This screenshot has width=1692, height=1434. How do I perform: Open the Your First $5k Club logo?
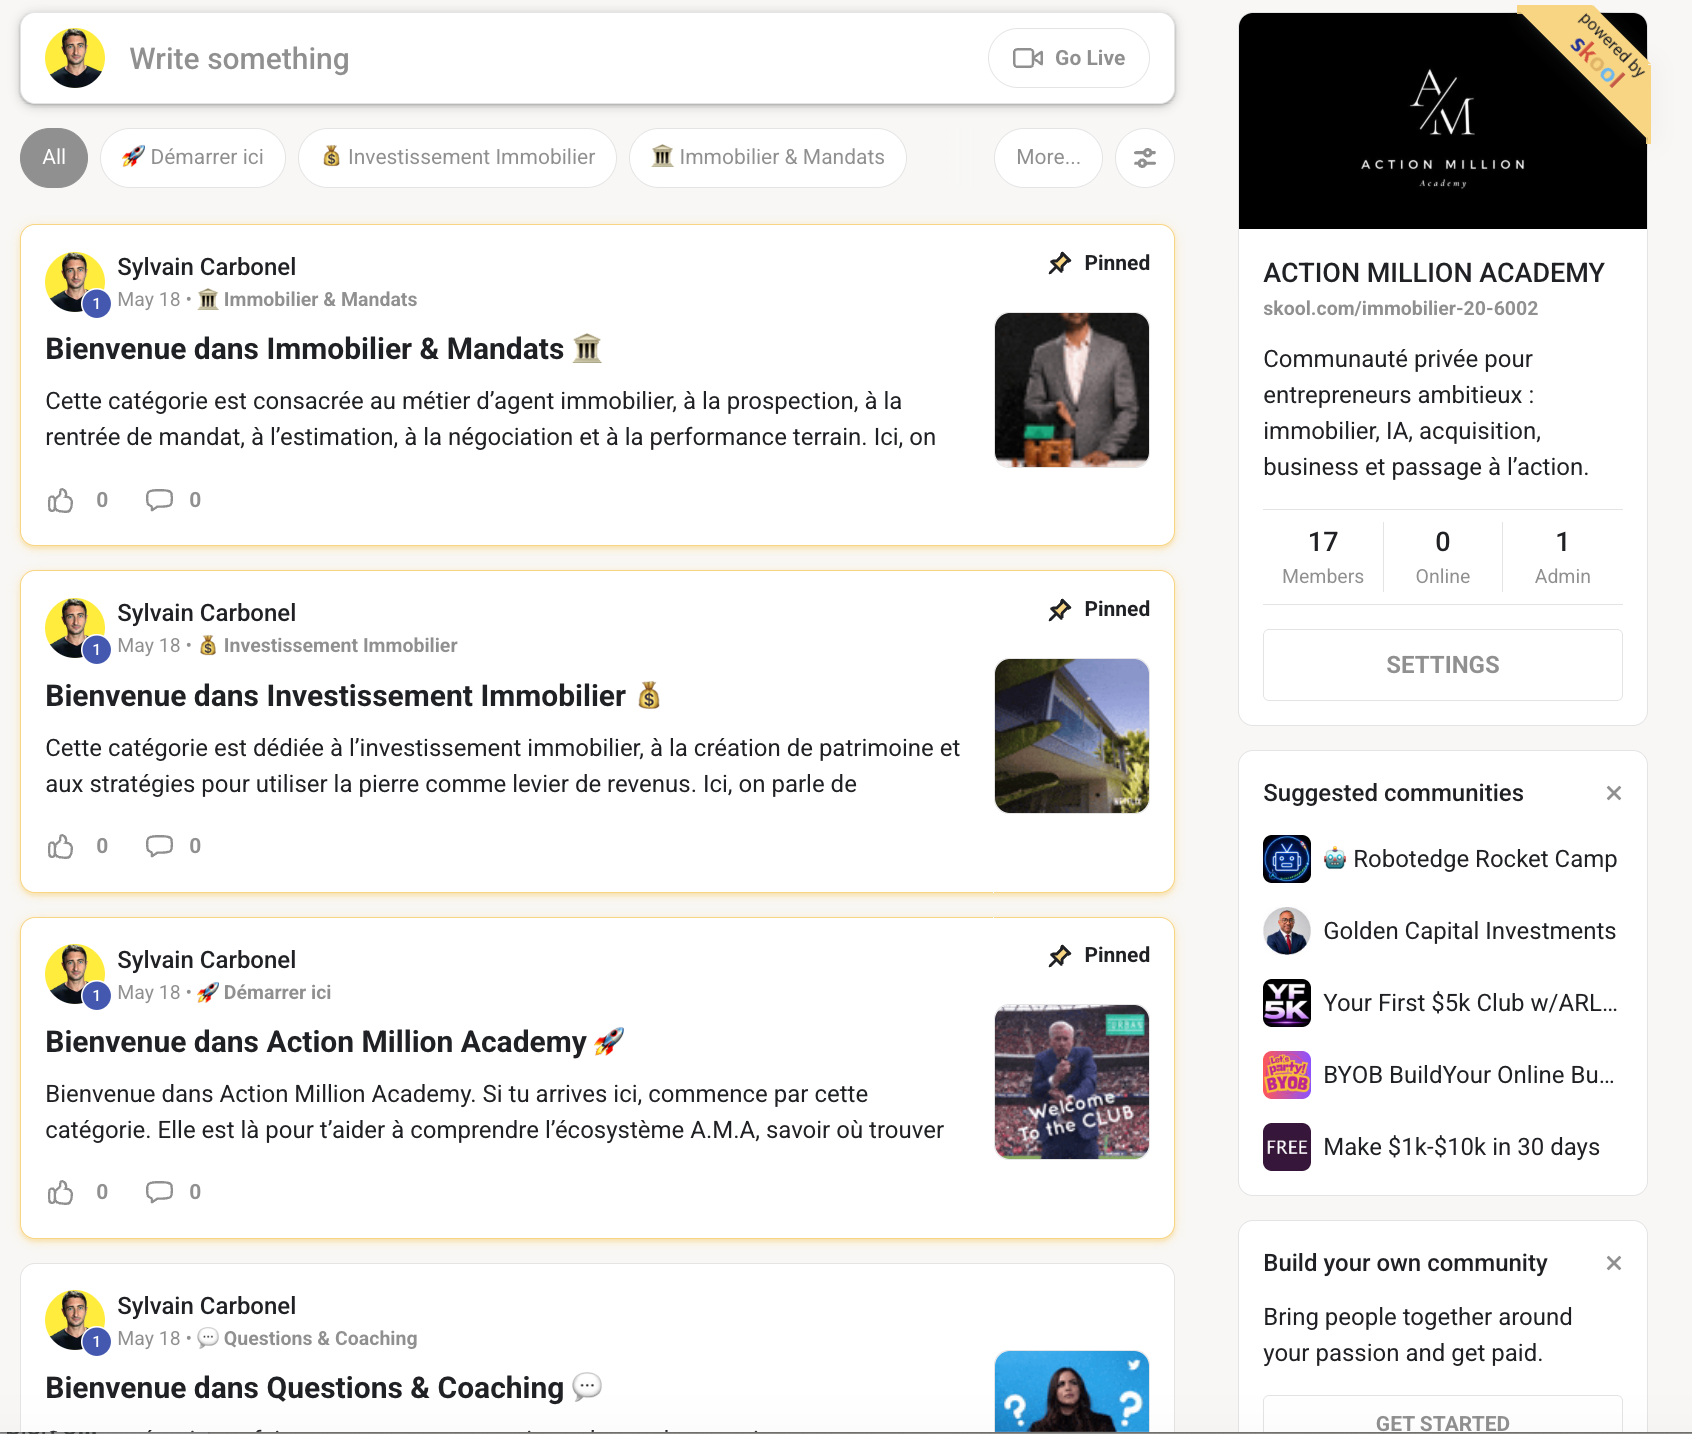[1287, 1003]
